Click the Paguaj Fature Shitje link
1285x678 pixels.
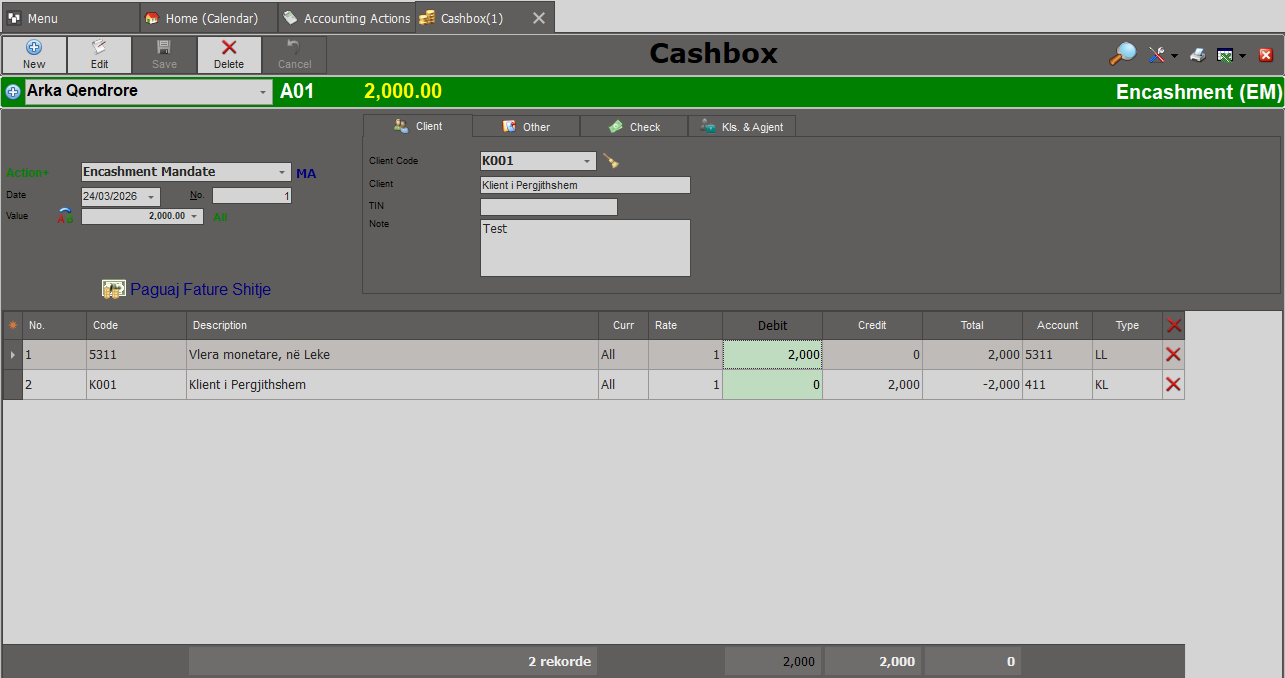tap(200, 290)
